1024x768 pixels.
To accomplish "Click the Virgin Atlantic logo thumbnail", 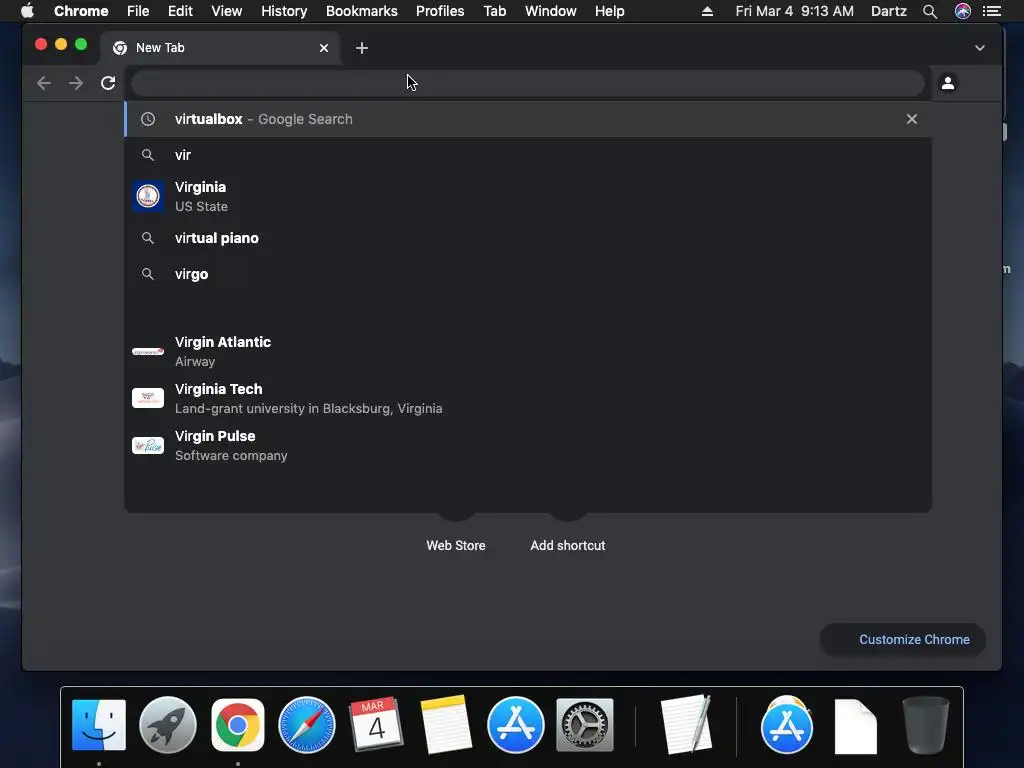I will (x=148, y=351).
